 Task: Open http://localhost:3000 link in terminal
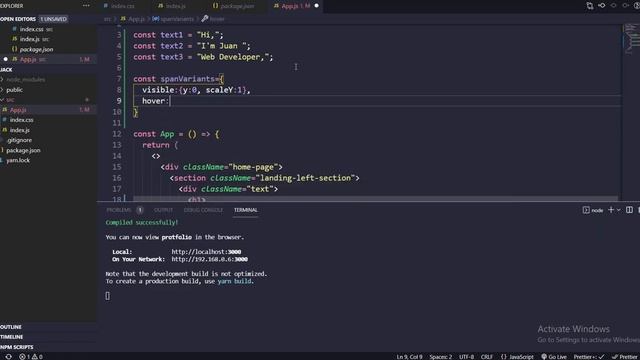tap(206, 252)
